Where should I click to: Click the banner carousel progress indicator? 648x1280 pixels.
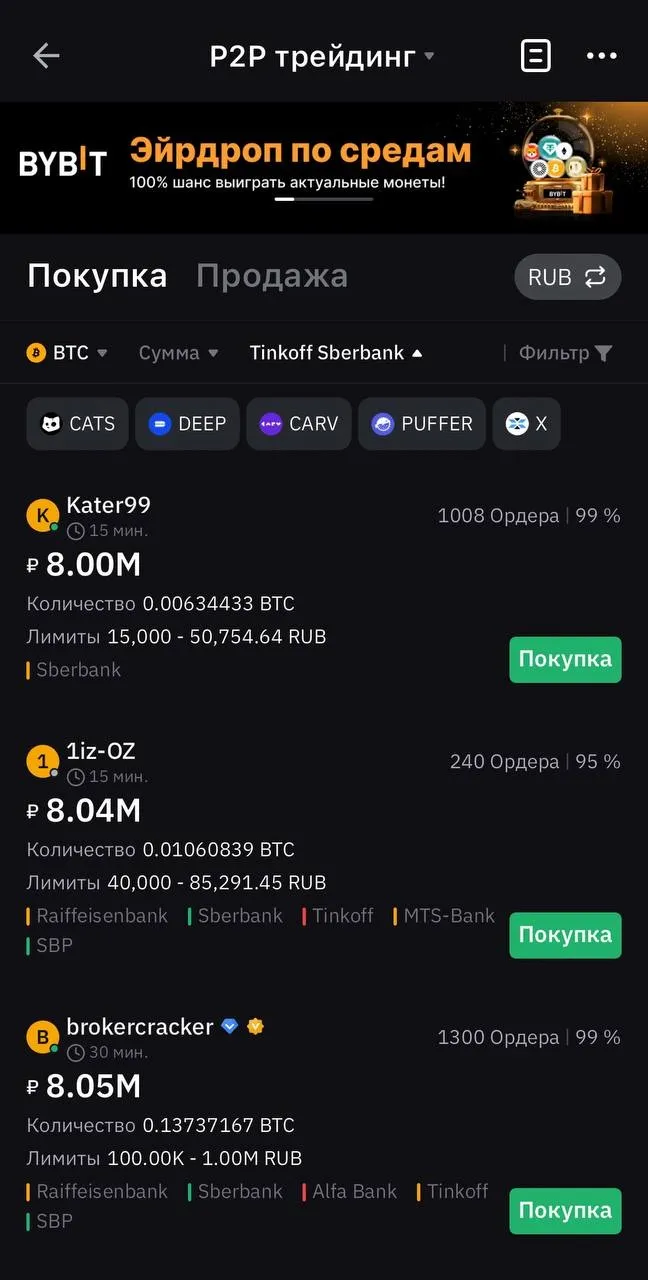pos(323,199)
